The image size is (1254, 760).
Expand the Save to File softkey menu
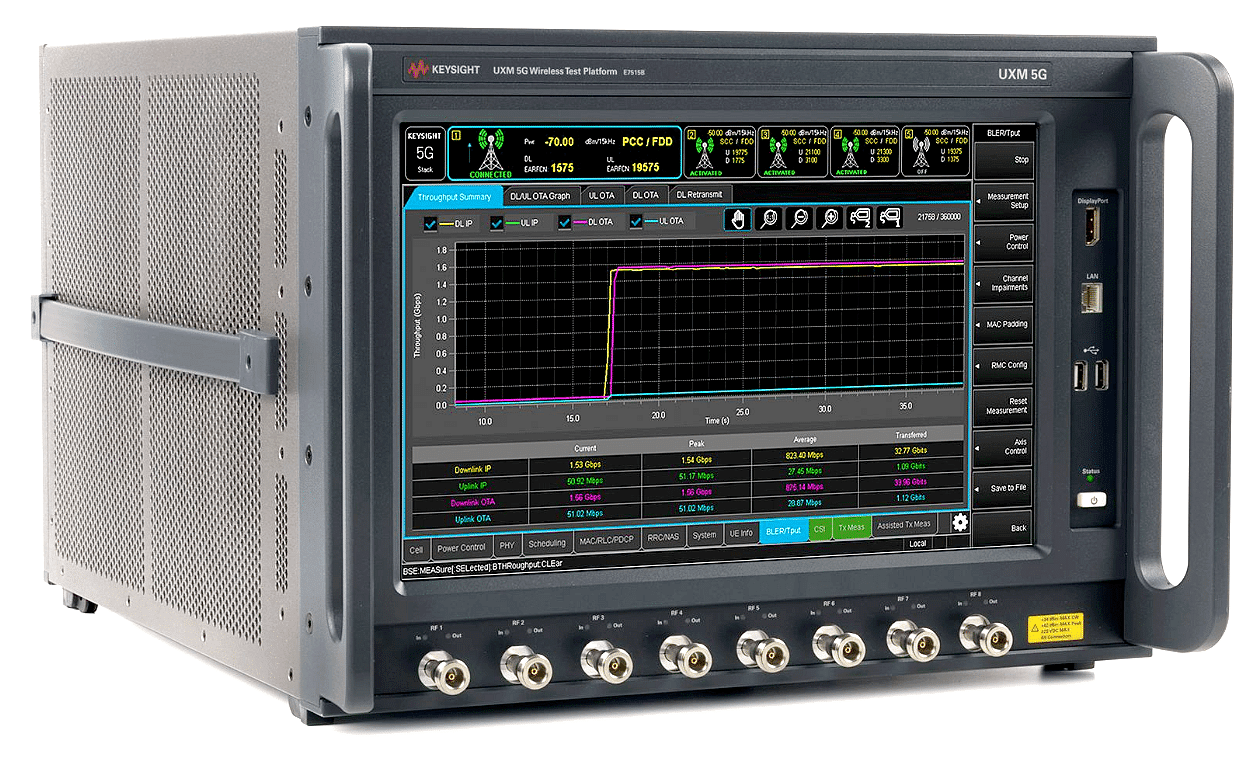[1002, 487]
